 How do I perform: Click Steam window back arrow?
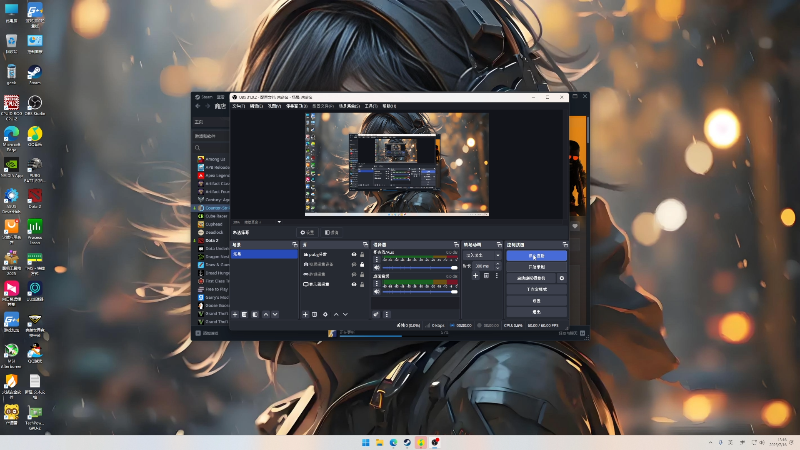tap(198, 106)
